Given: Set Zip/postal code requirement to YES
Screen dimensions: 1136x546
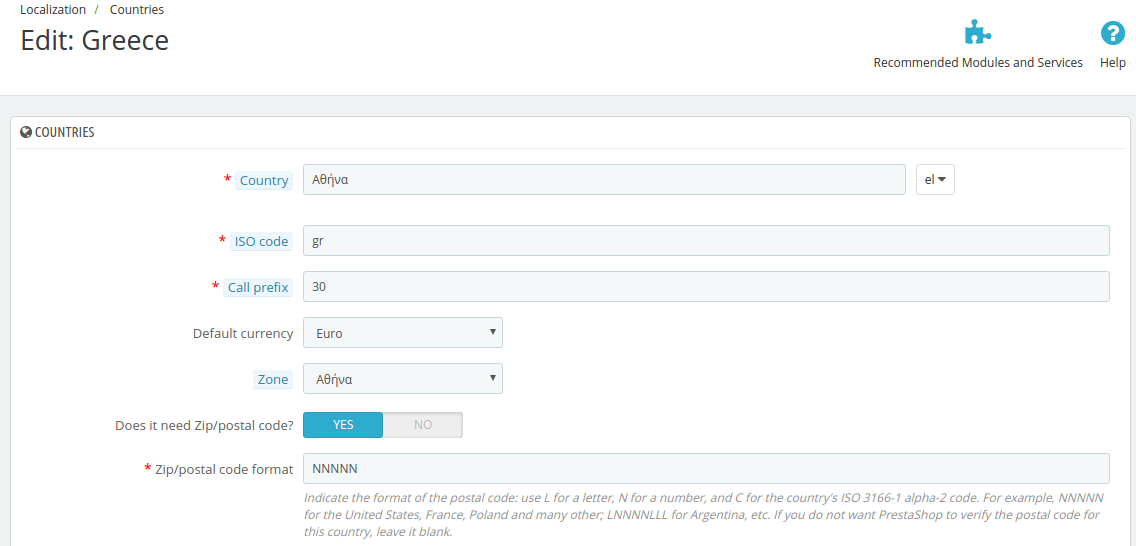Looking at the screenshot, I should [x=343, y=425].
